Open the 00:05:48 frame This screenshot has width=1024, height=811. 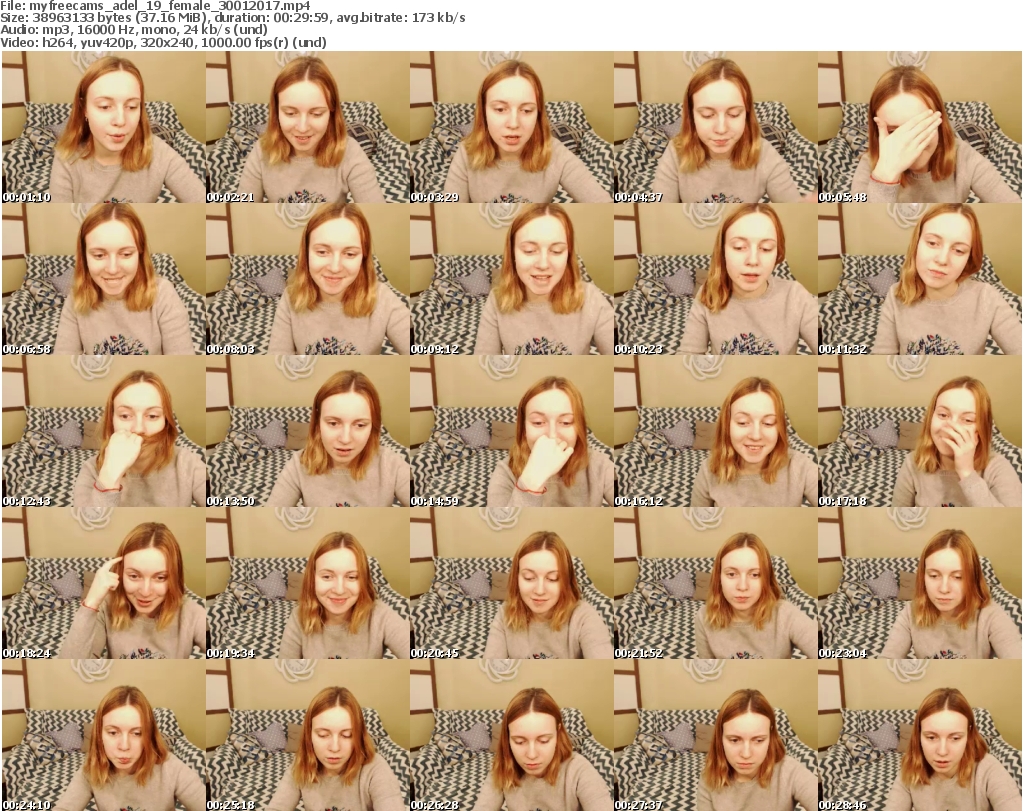point(920,127)
